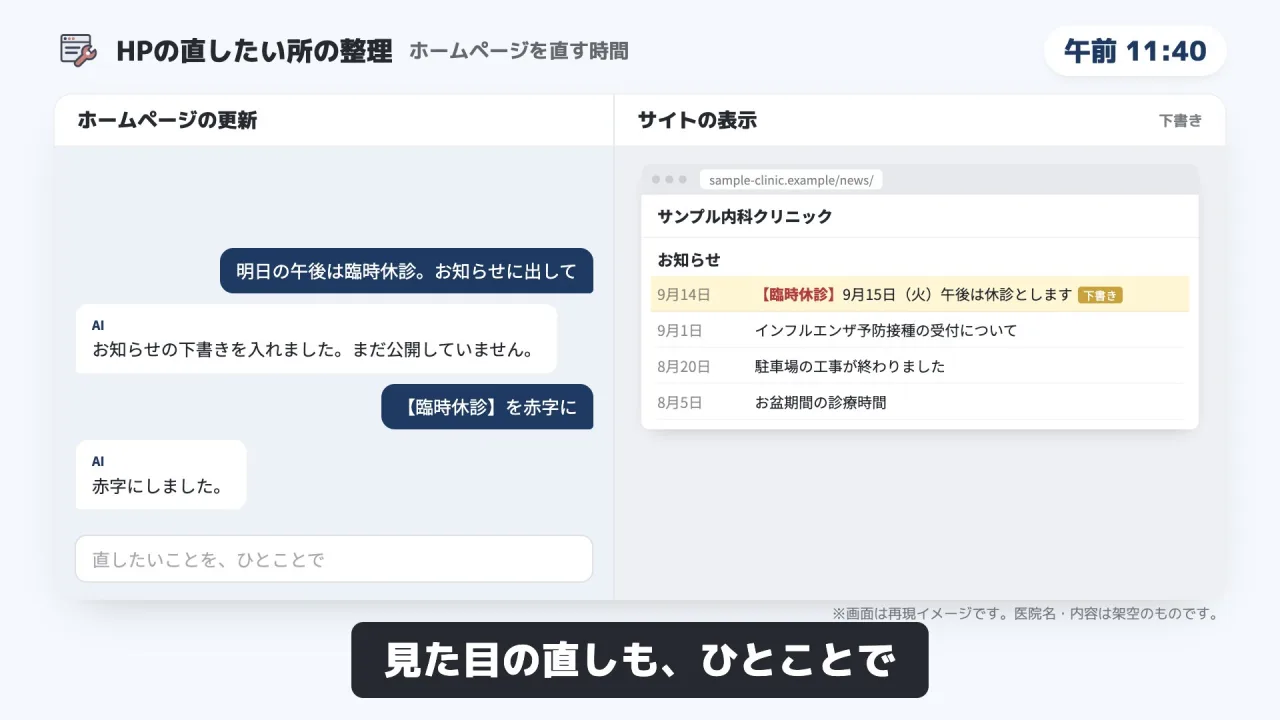Click the サイトの表示 panel title
Image resolution: width=1280 pixels, height=720 pixels.
coord(697,120)
